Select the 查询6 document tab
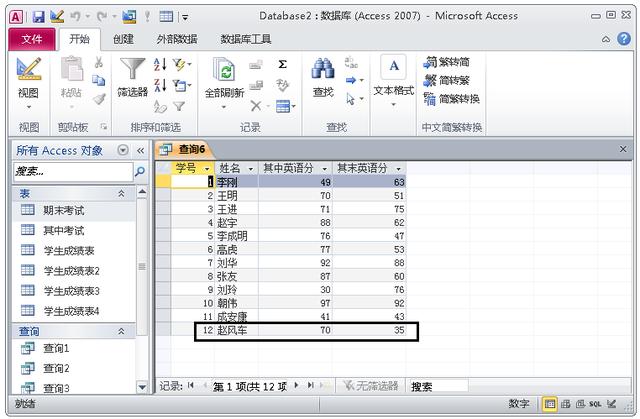 point(184,150)
